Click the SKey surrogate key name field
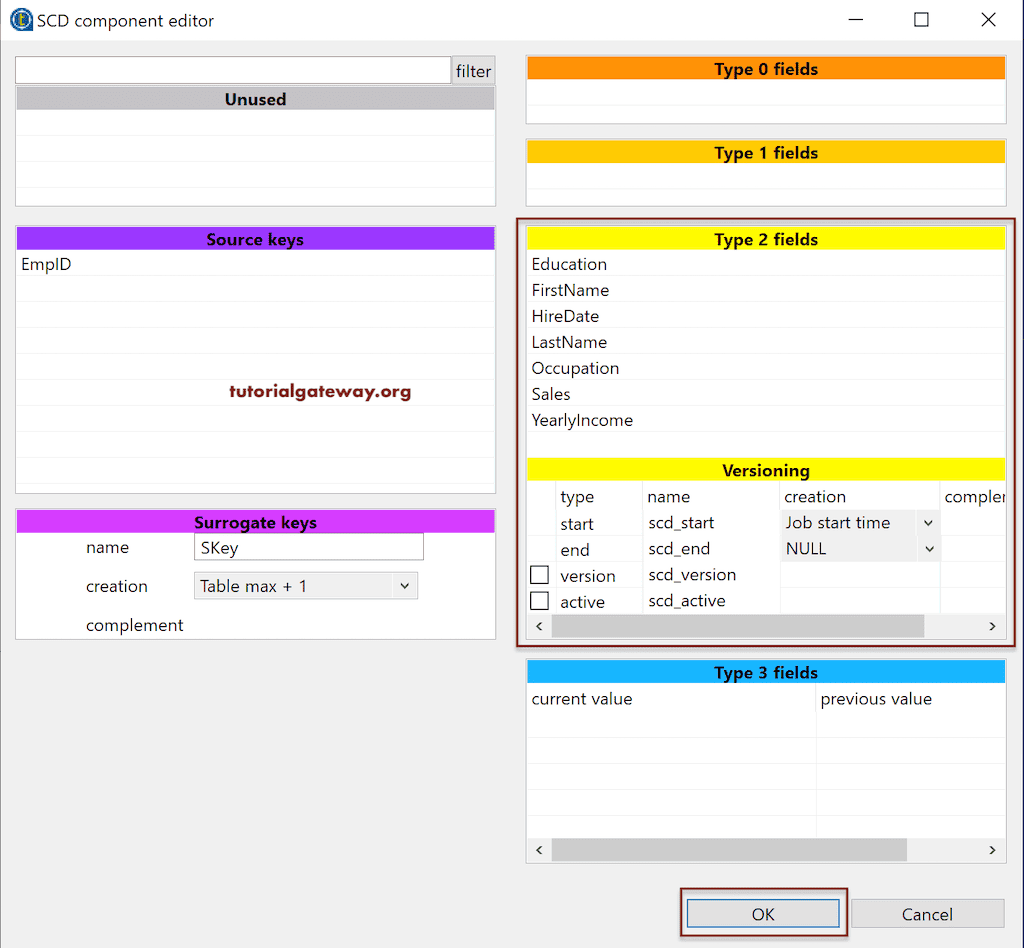 (x=308, y=547)
